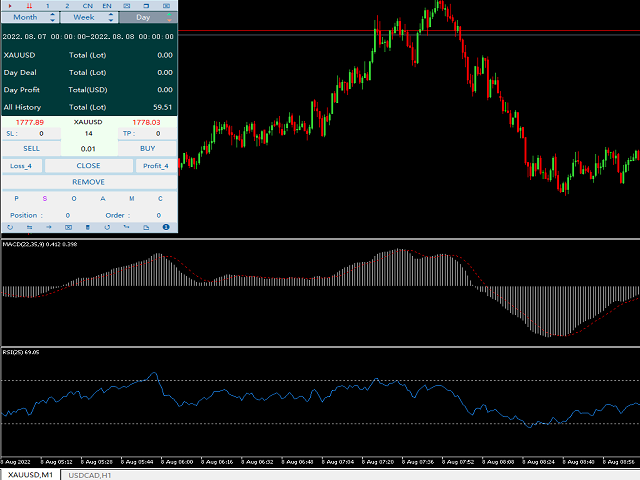The height and width of the screenshot is (480, 640).
Task: Toggle the C option letter
Action: coord(160,198)
